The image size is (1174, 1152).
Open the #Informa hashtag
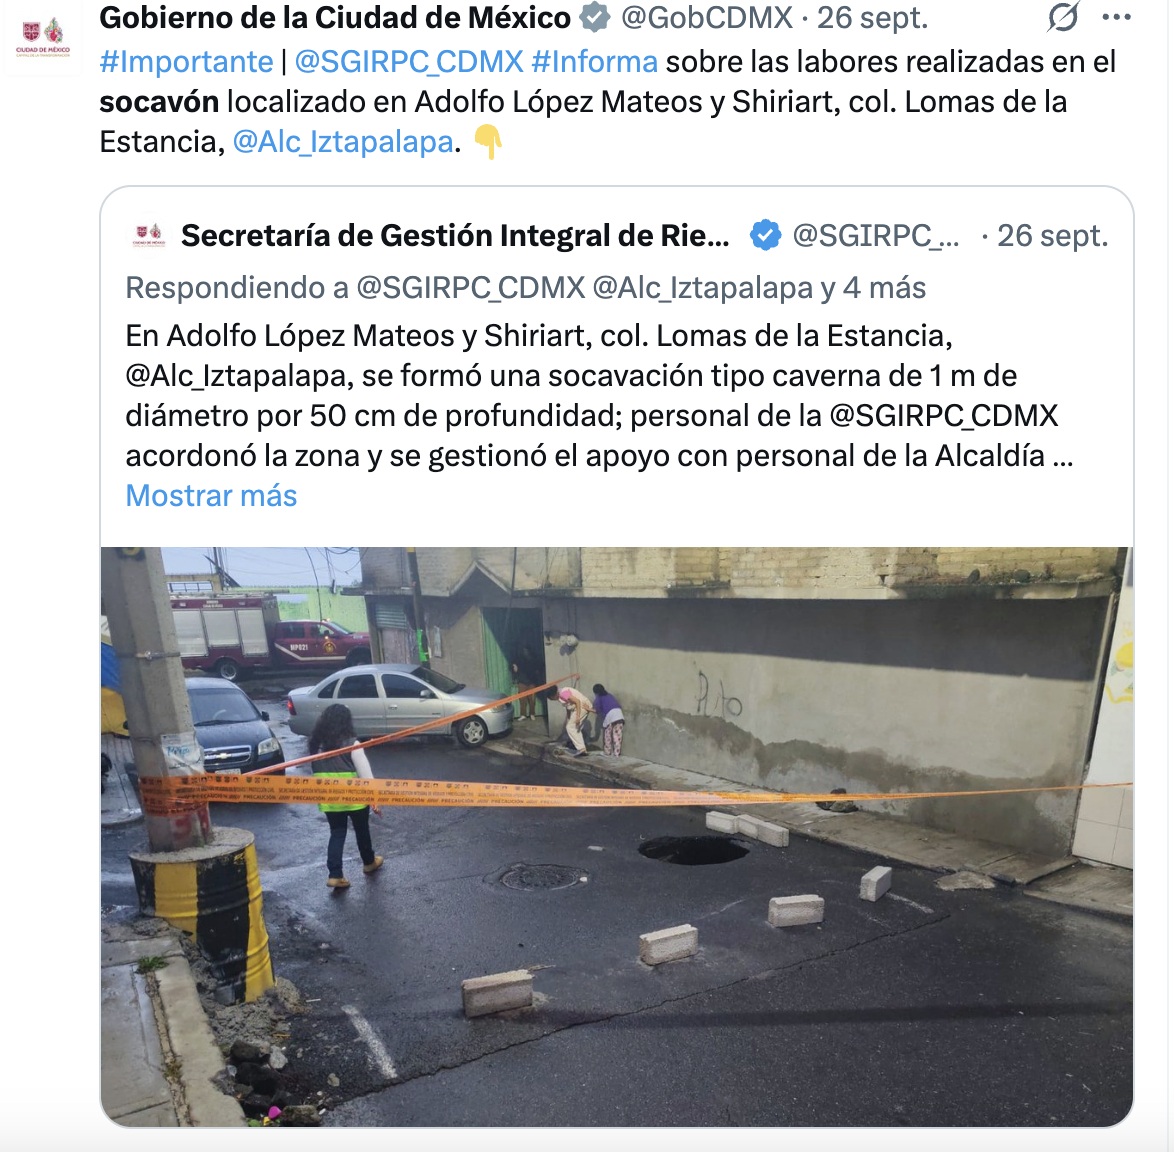tap(594, 61)
